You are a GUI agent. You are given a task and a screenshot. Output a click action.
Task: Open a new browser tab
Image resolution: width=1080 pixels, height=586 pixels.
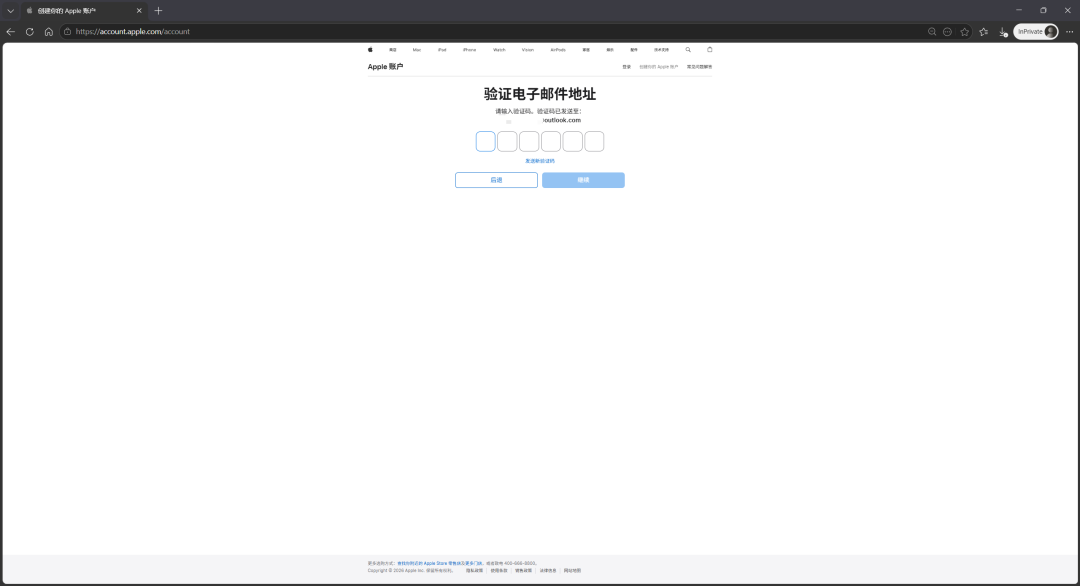point(158,10)
